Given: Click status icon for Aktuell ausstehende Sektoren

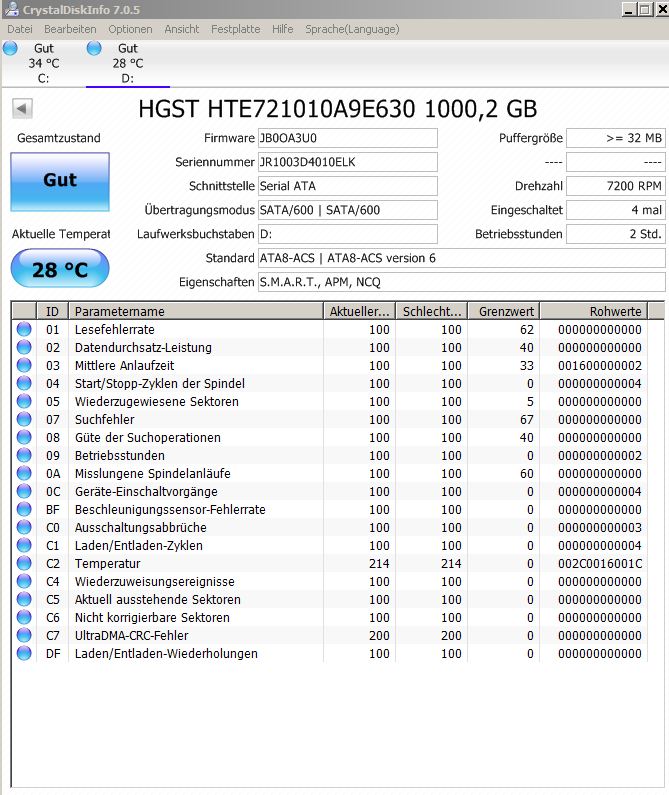Looking at the screenshot, I should pyautogui.click(x=24, y=599).
